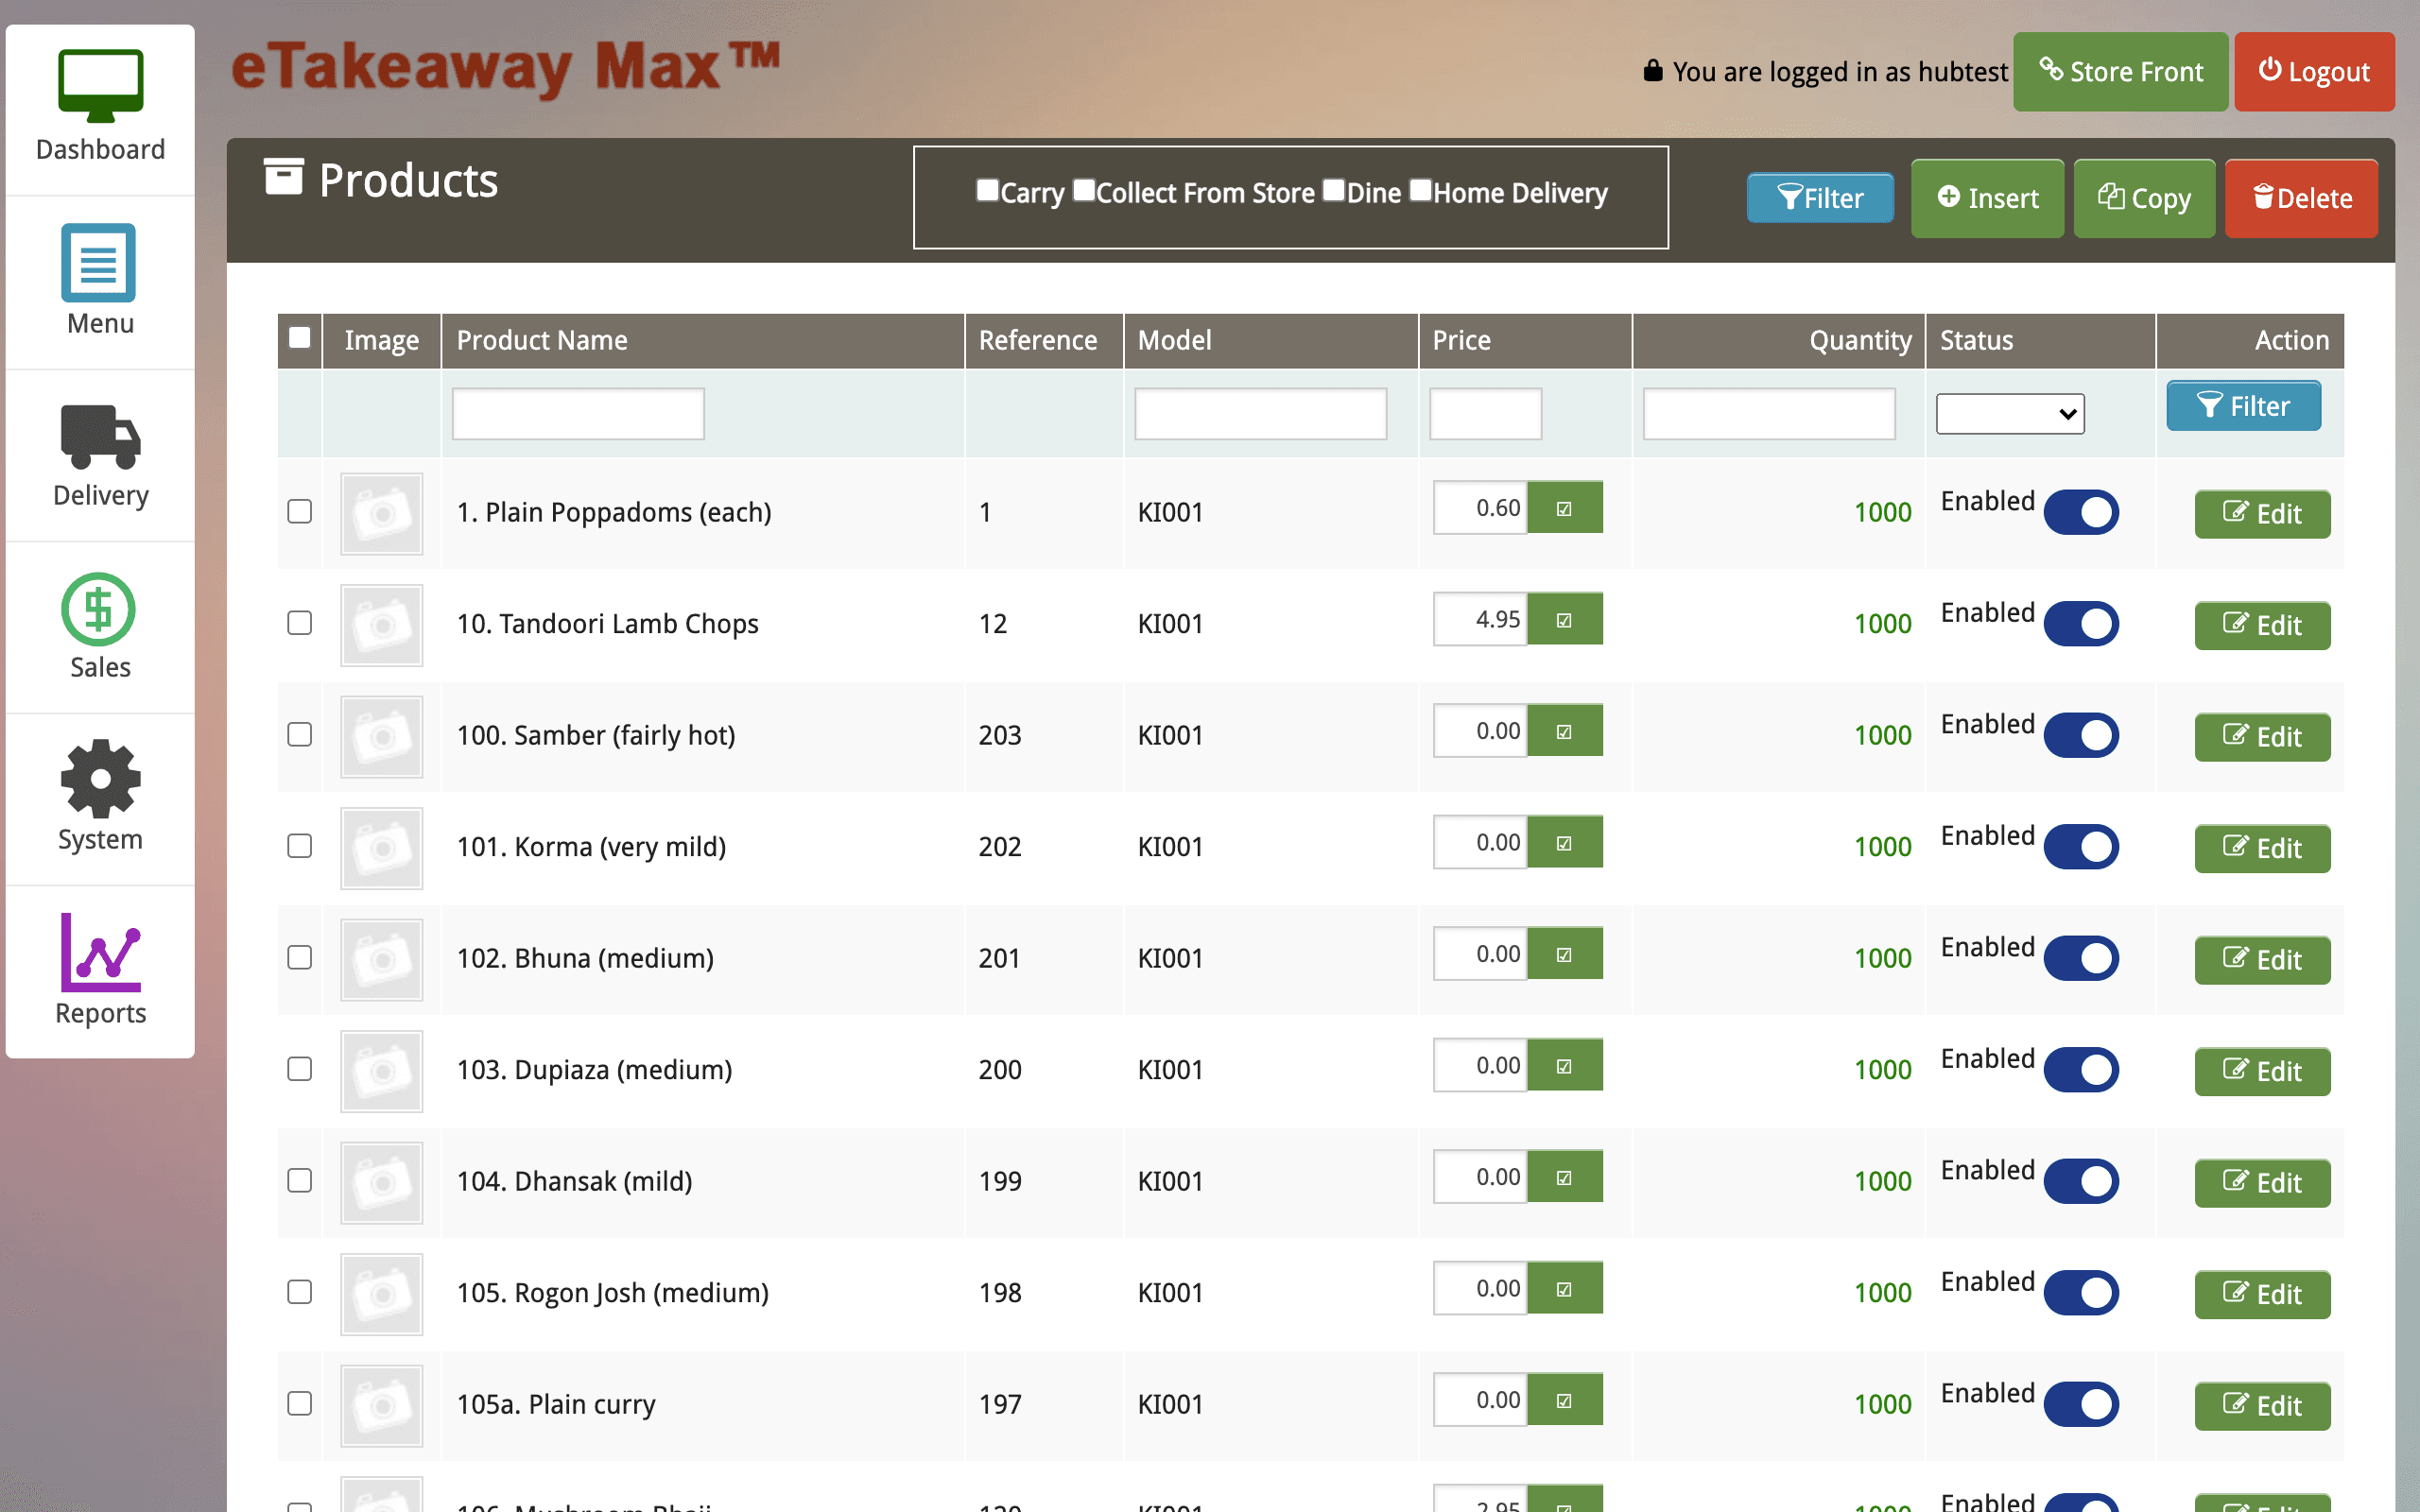Edit the Dhansak (mild) product

point(2262,1183)
